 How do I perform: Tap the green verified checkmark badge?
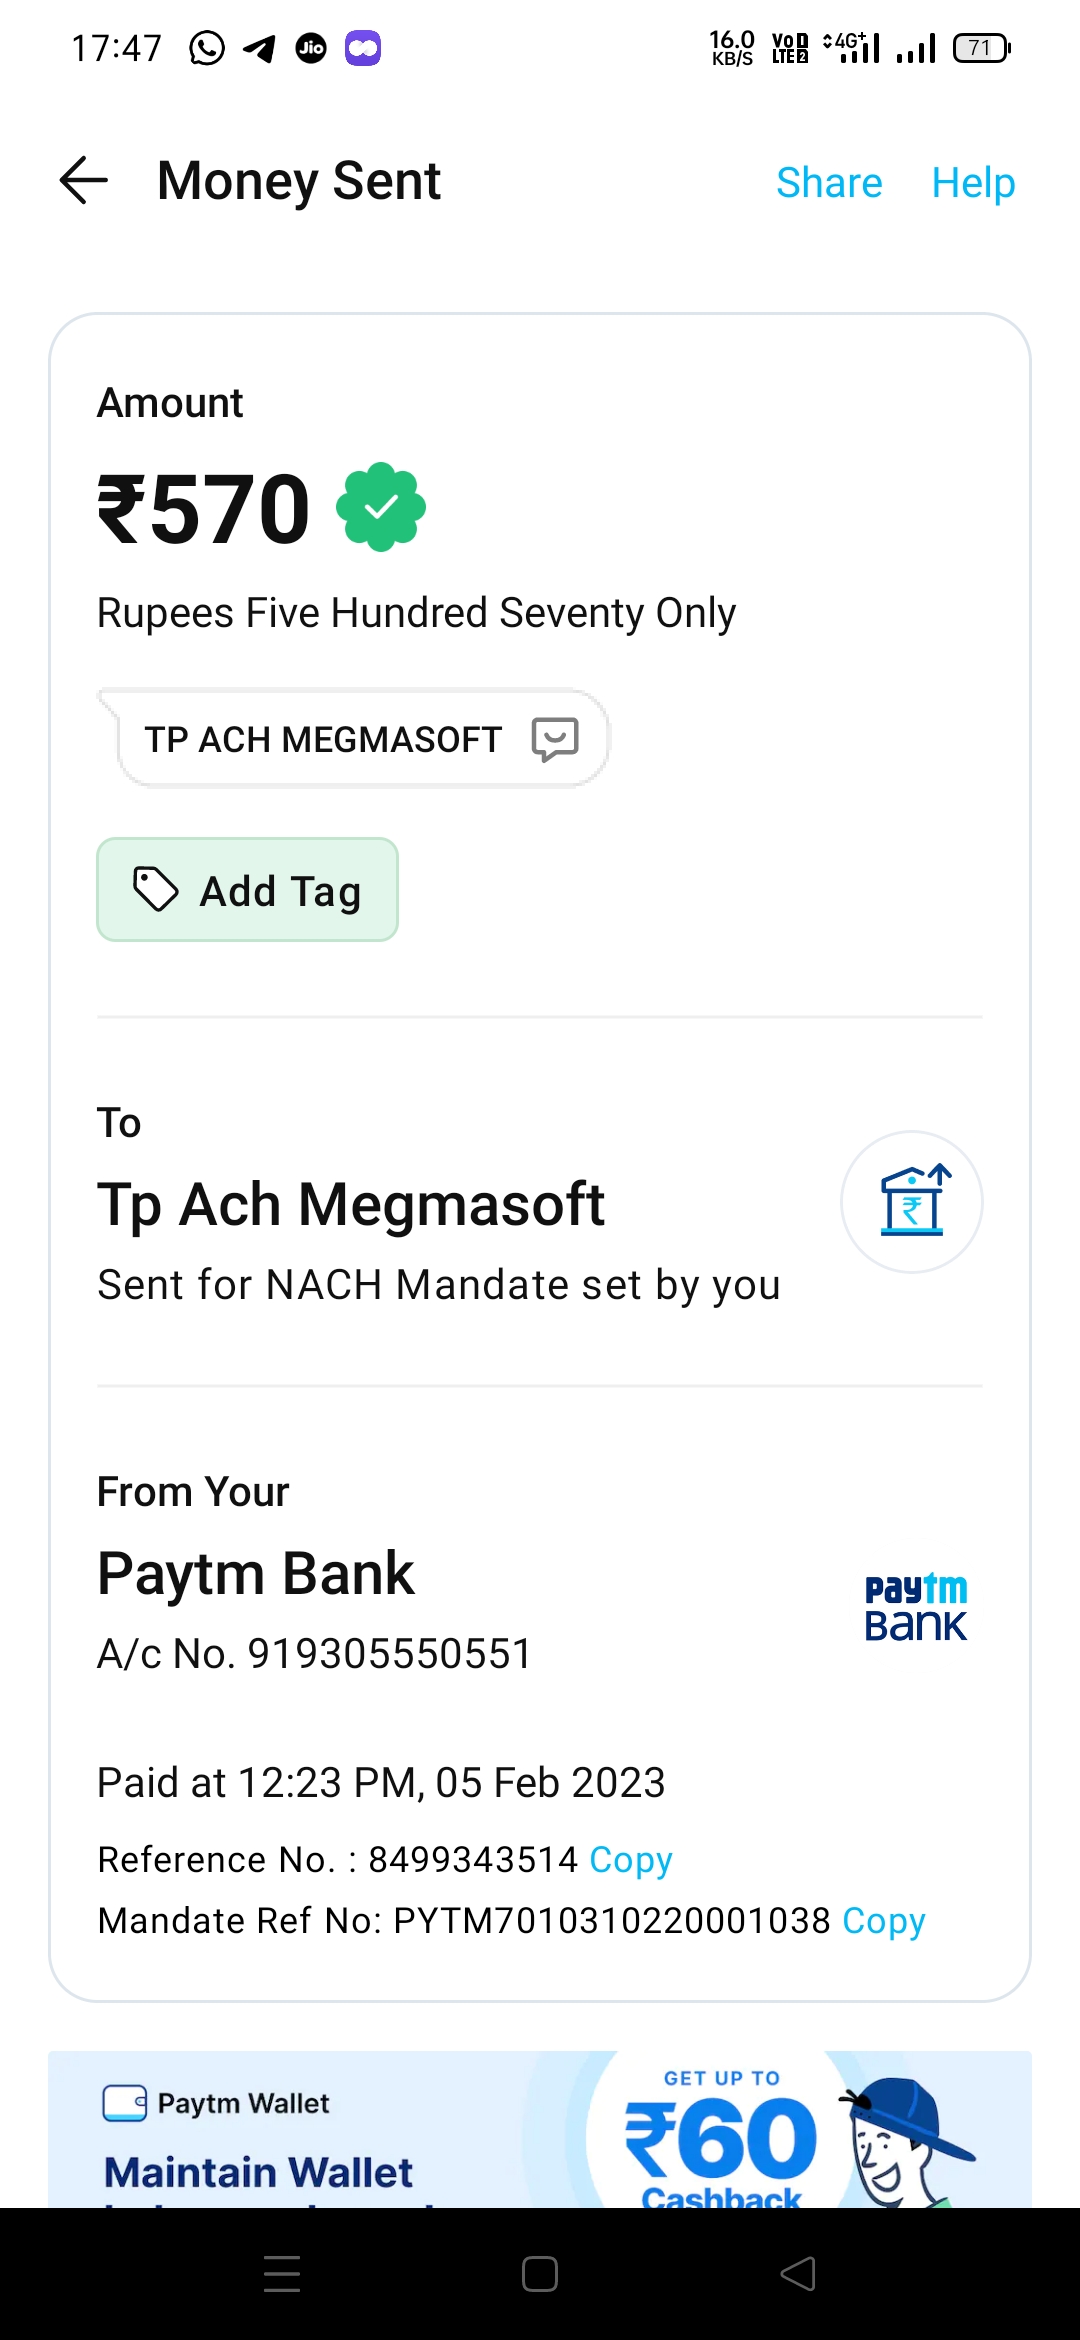[381, 507]
